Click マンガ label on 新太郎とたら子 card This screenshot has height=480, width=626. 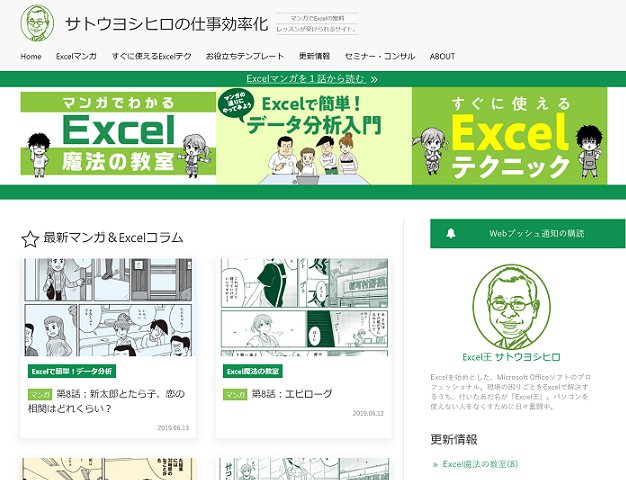[40, 395]
